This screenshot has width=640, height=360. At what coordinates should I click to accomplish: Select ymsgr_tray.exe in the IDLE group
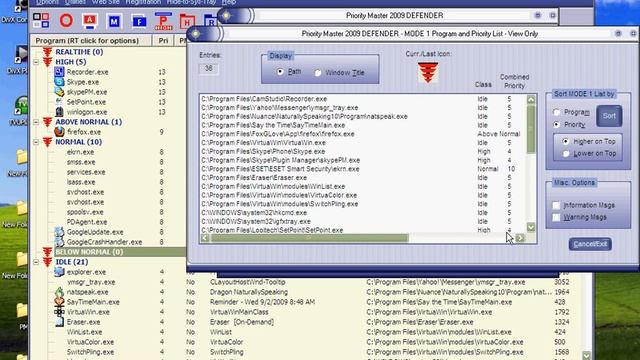pos(91,282)
